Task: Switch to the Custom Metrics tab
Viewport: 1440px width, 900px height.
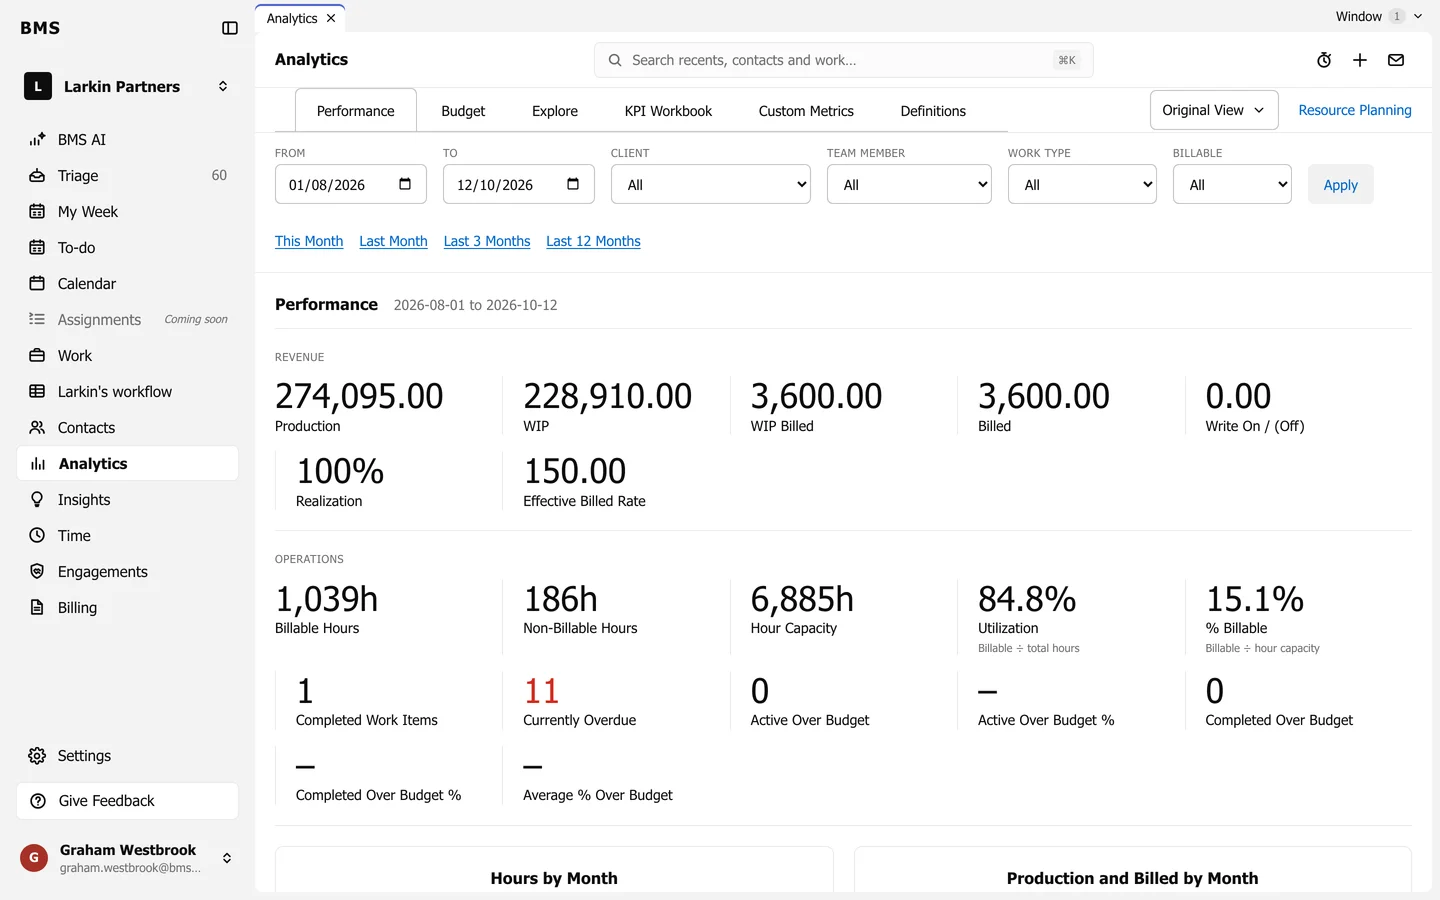Action: (806, 111)
